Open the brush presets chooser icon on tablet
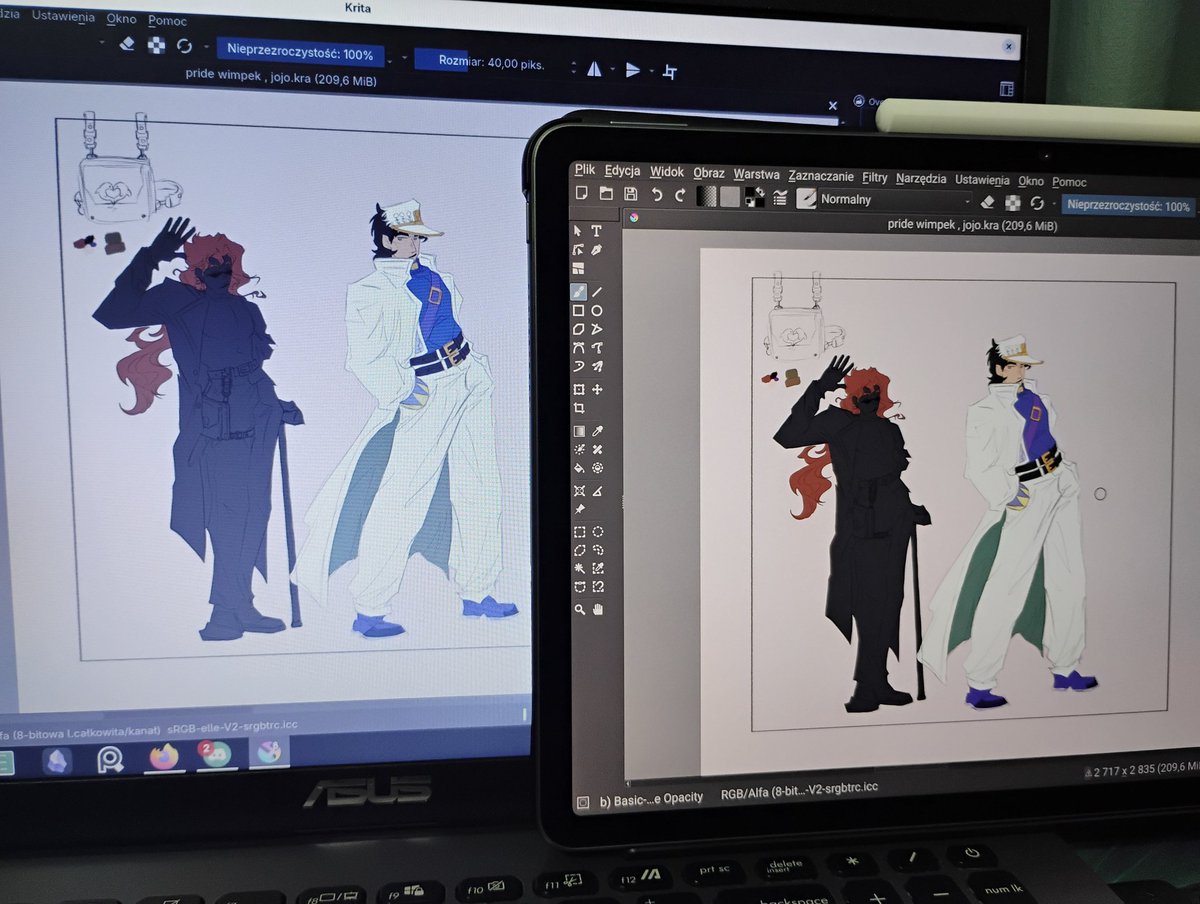This screenshot has width=1200, height=904. [x=806, y=199]
